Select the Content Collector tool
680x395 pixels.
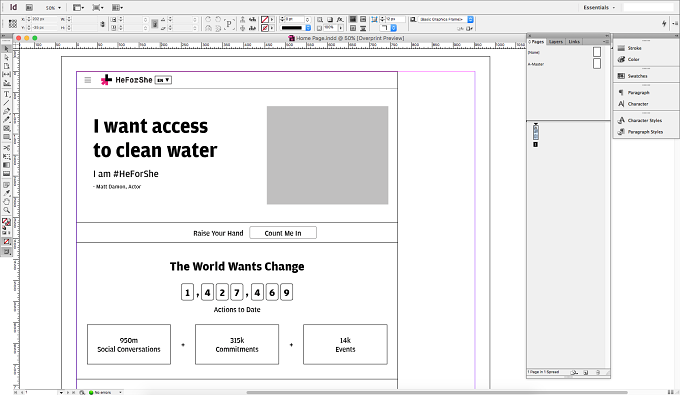click(7, 83)
